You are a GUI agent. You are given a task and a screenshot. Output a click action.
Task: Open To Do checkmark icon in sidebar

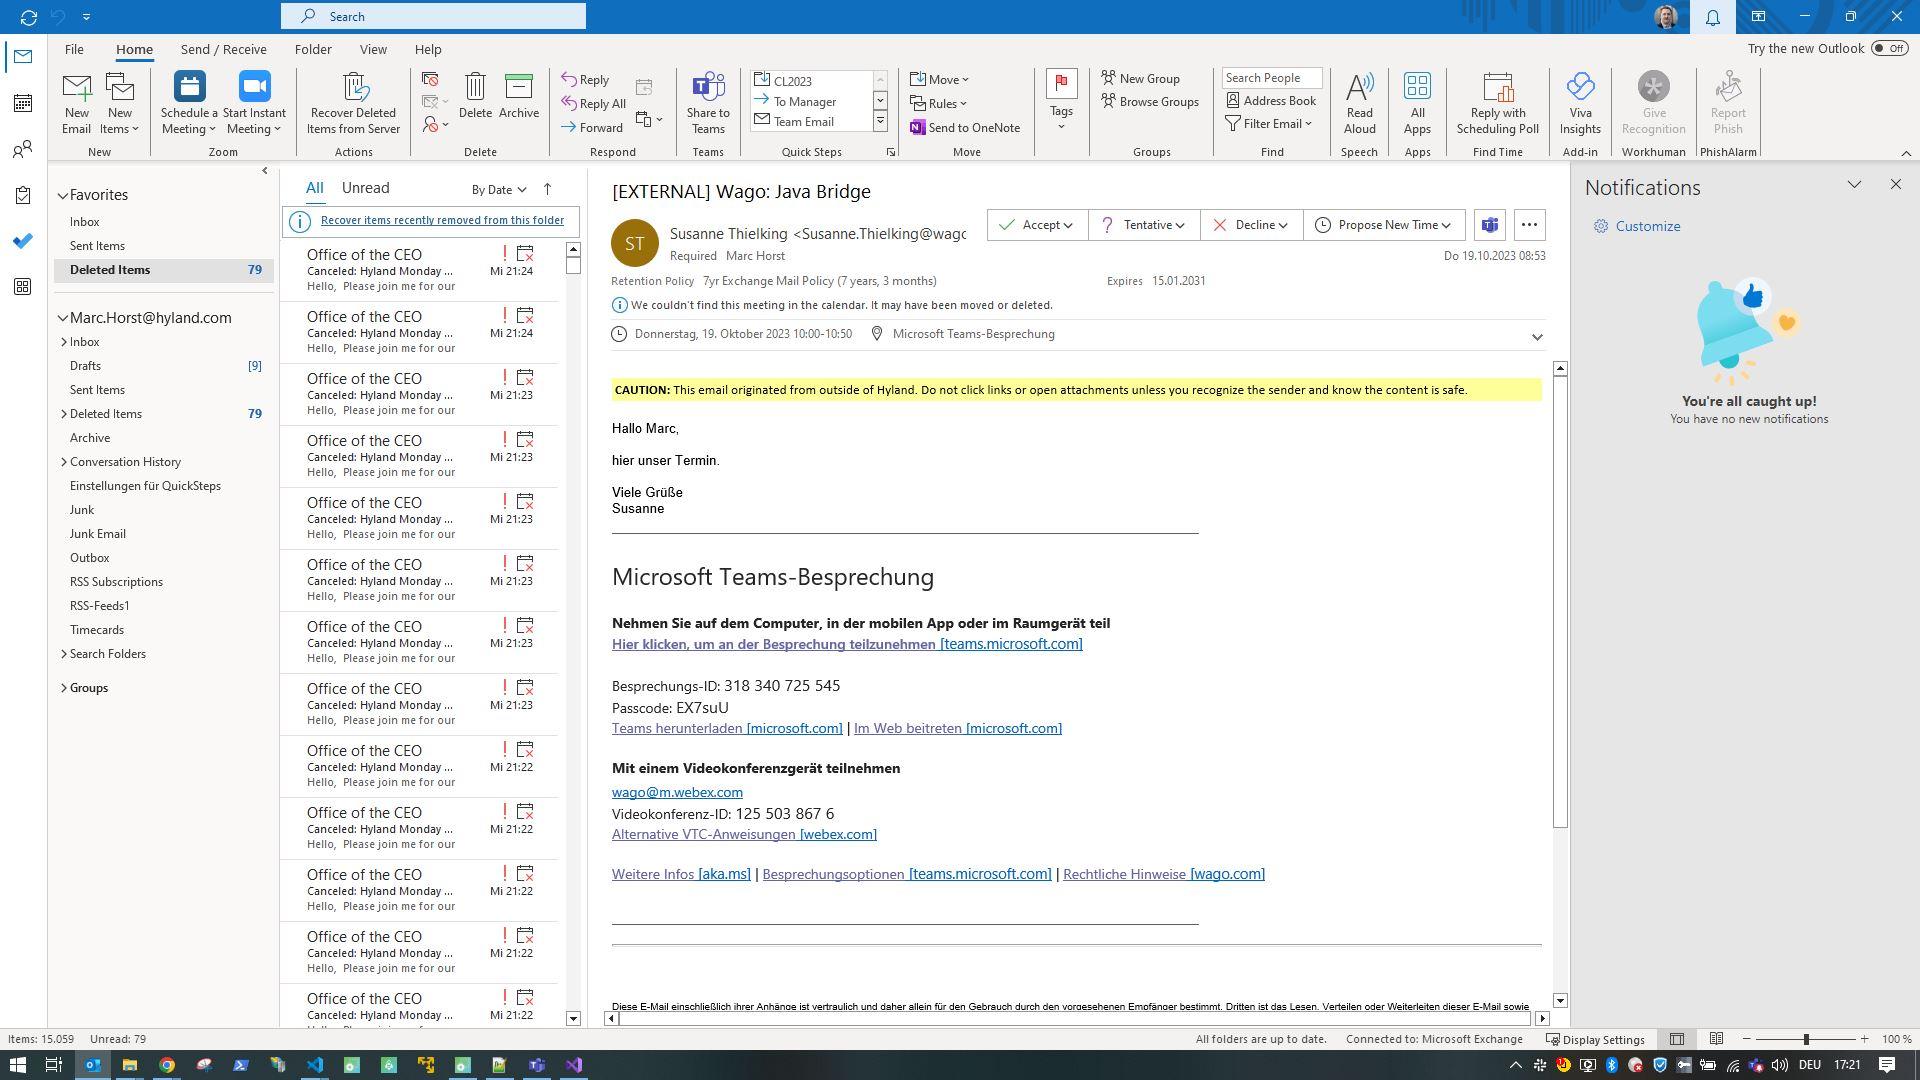[x=23, y=241]
